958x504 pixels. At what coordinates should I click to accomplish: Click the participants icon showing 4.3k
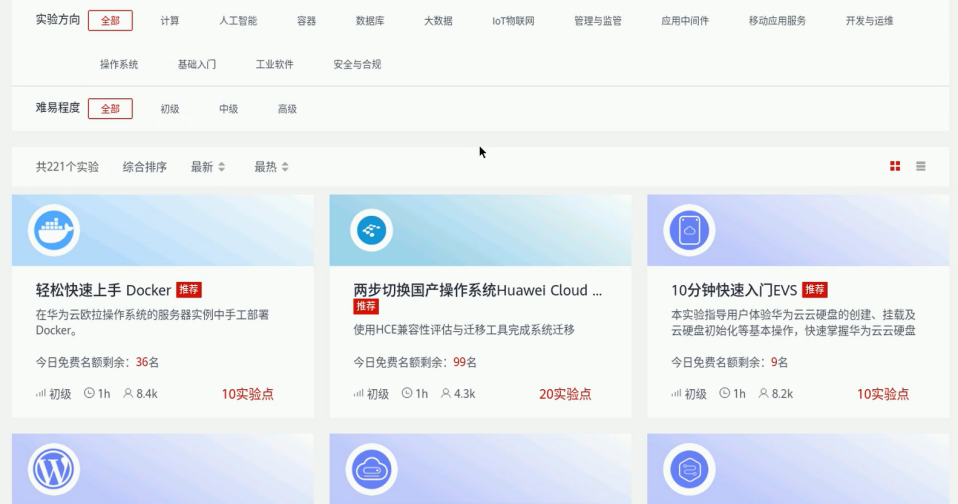pyautogui.click(x=445, y=393)
